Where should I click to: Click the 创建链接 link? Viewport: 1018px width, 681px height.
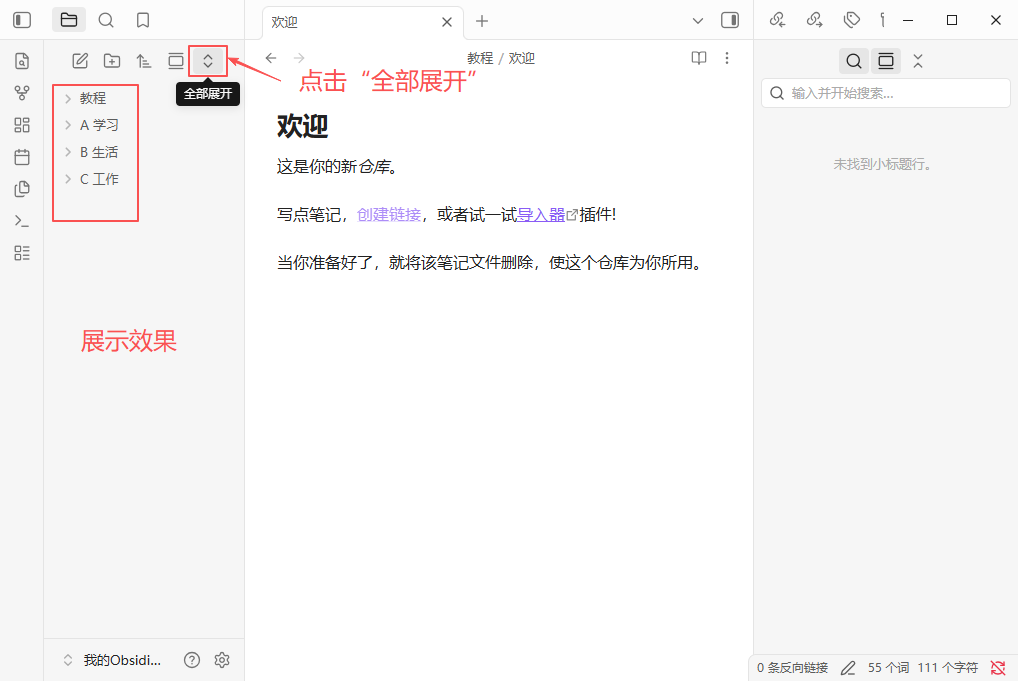coord(389,214)
